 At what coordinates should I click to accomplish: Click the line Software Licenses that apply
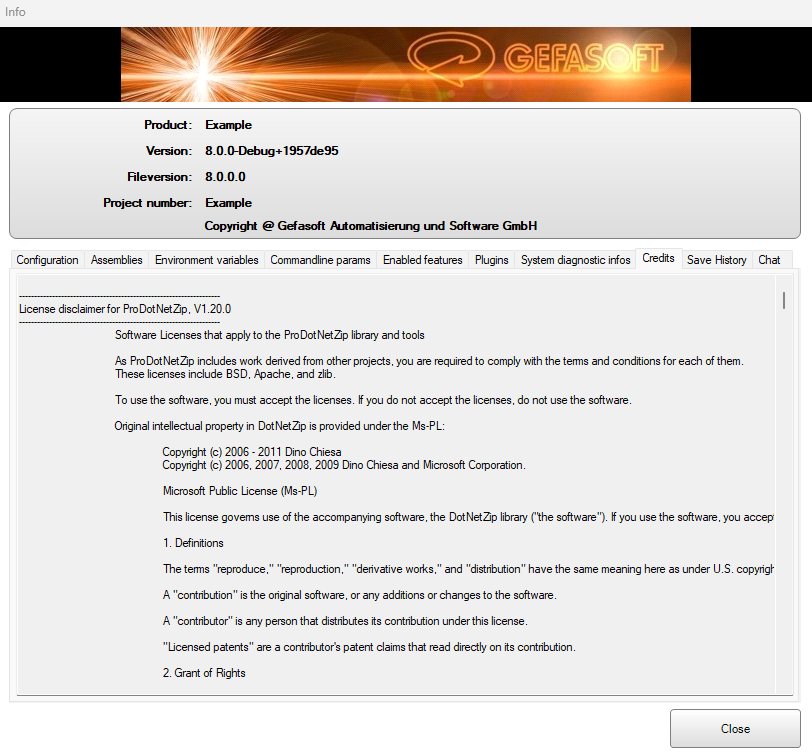(x=270, y=335)
